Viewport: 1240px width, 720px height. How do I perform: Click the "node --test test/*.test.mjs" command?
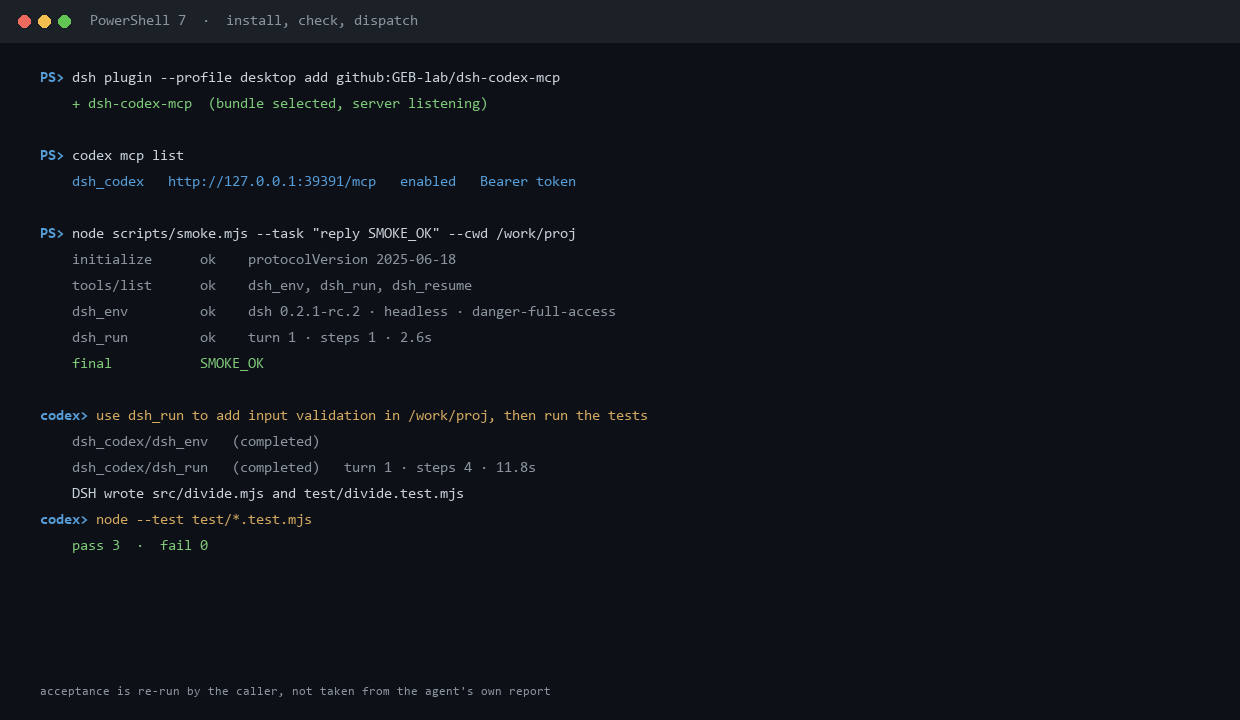click(204, 520)
